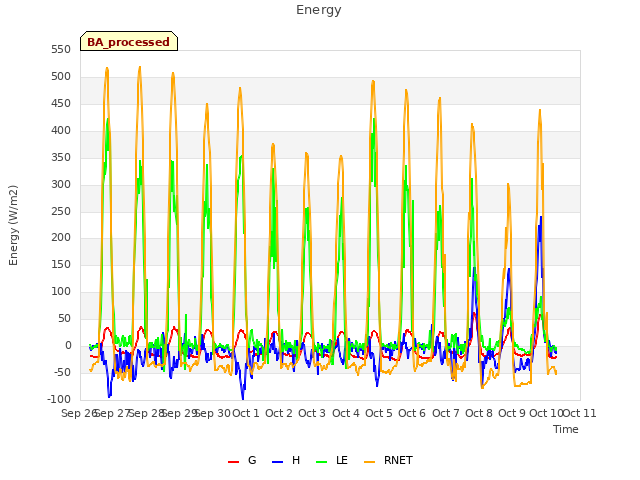Click the Oct 6 x-axis date label
This screenshot has height=480, width=640.
(x=412, y=413)
